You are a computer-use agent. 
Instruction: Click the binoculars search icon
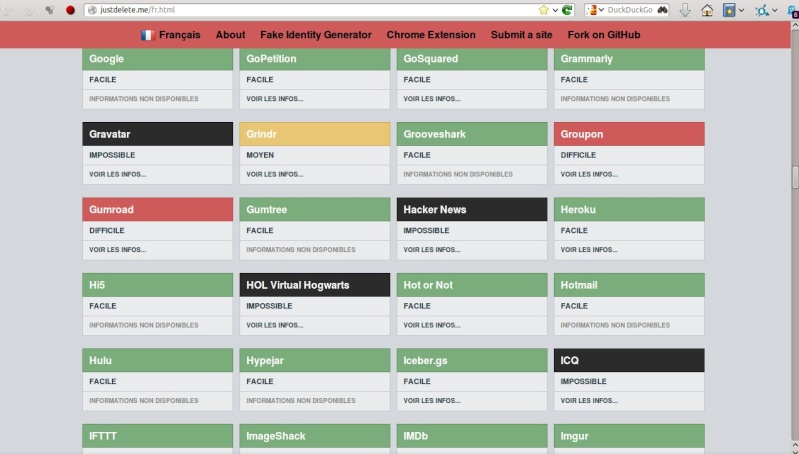pyautogui.click(x=662, y=10)
